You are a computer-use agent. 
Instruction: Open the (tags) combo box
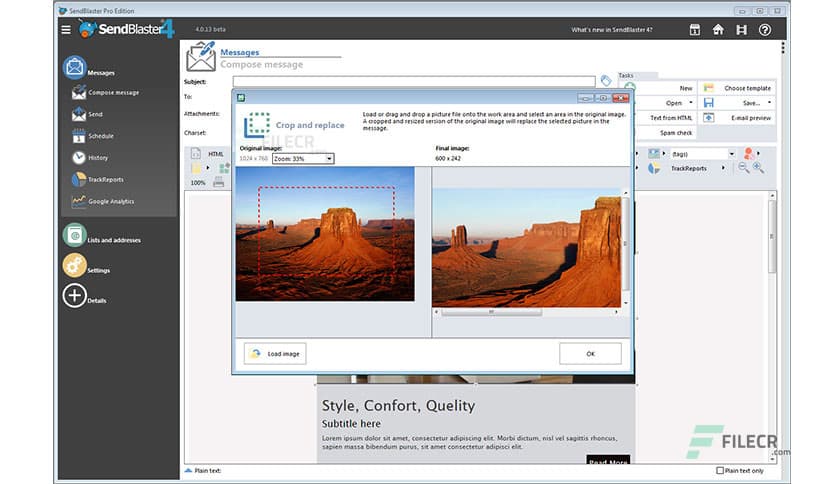703,154
